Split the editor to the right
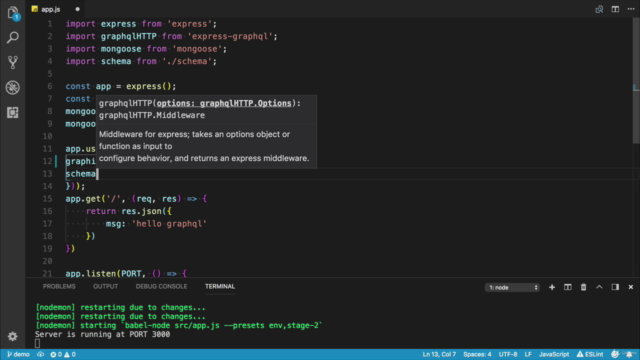 (x=615, y=9)
